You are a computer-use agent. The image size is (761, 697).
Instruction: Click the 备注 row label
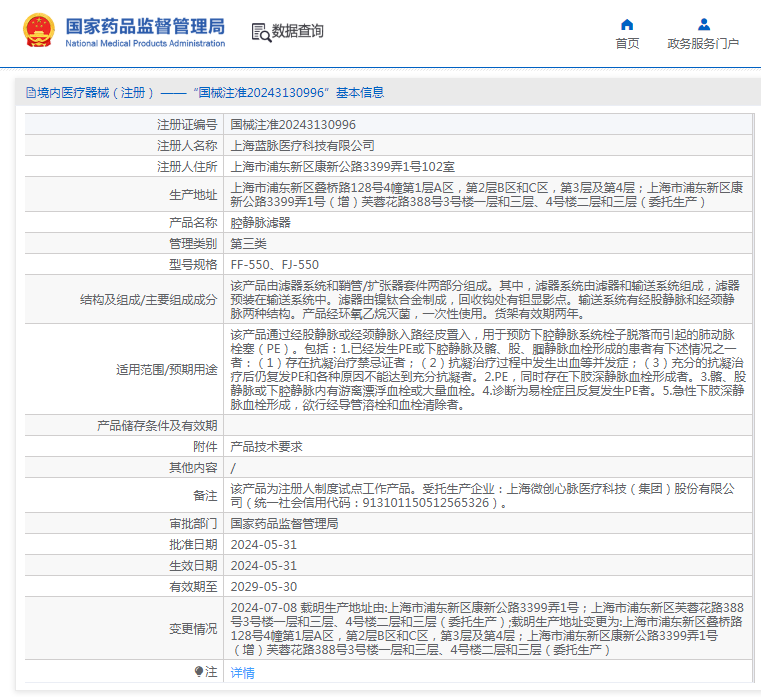[205, 496]
